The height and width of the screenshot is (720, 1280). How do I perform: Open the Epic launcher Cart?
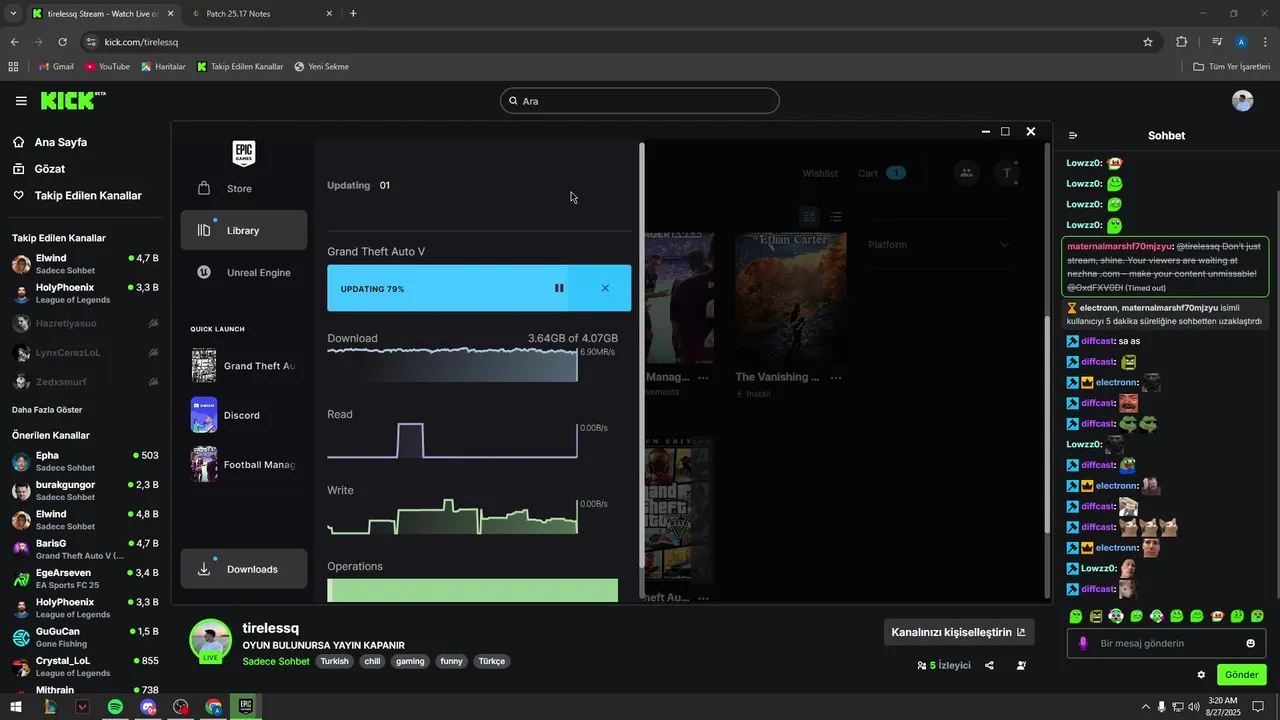[x=881, y=173]
